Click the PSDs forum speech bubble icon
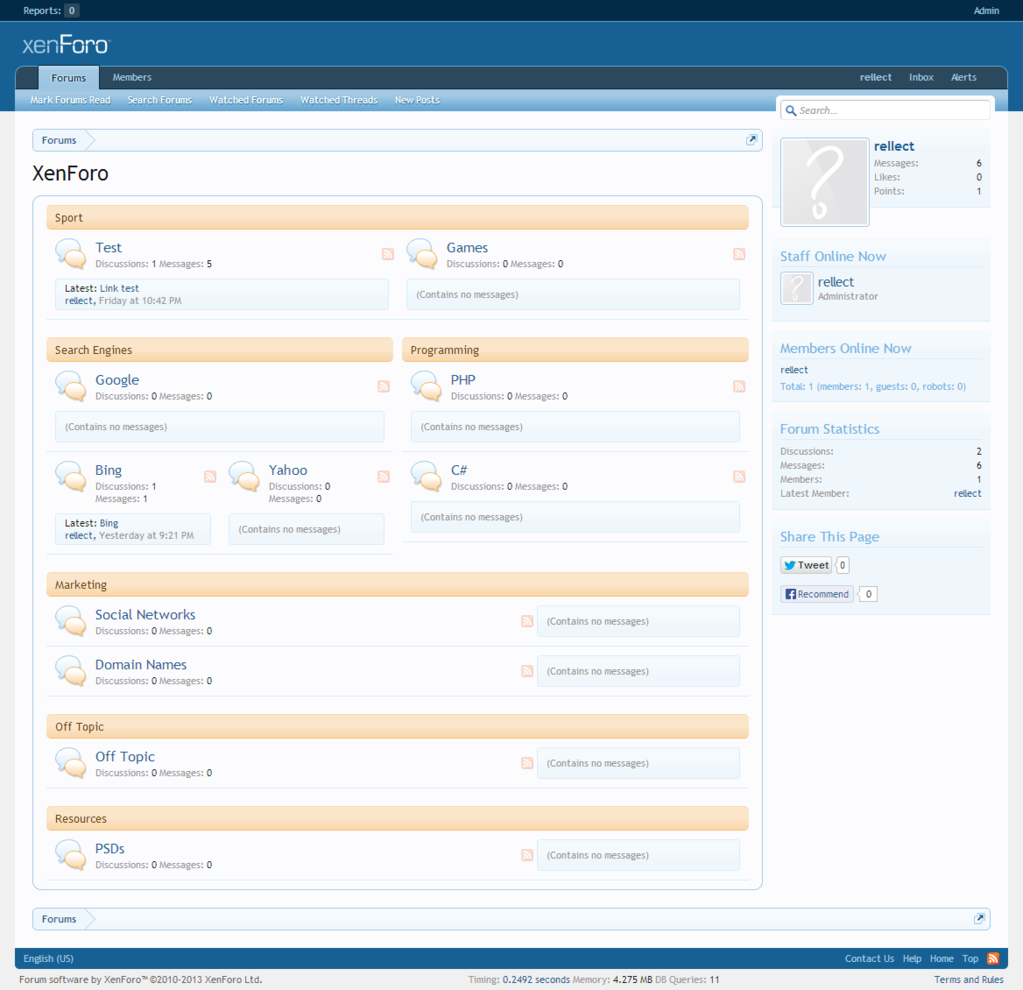This screenshot has height=990, width=1023. point(71,855)
